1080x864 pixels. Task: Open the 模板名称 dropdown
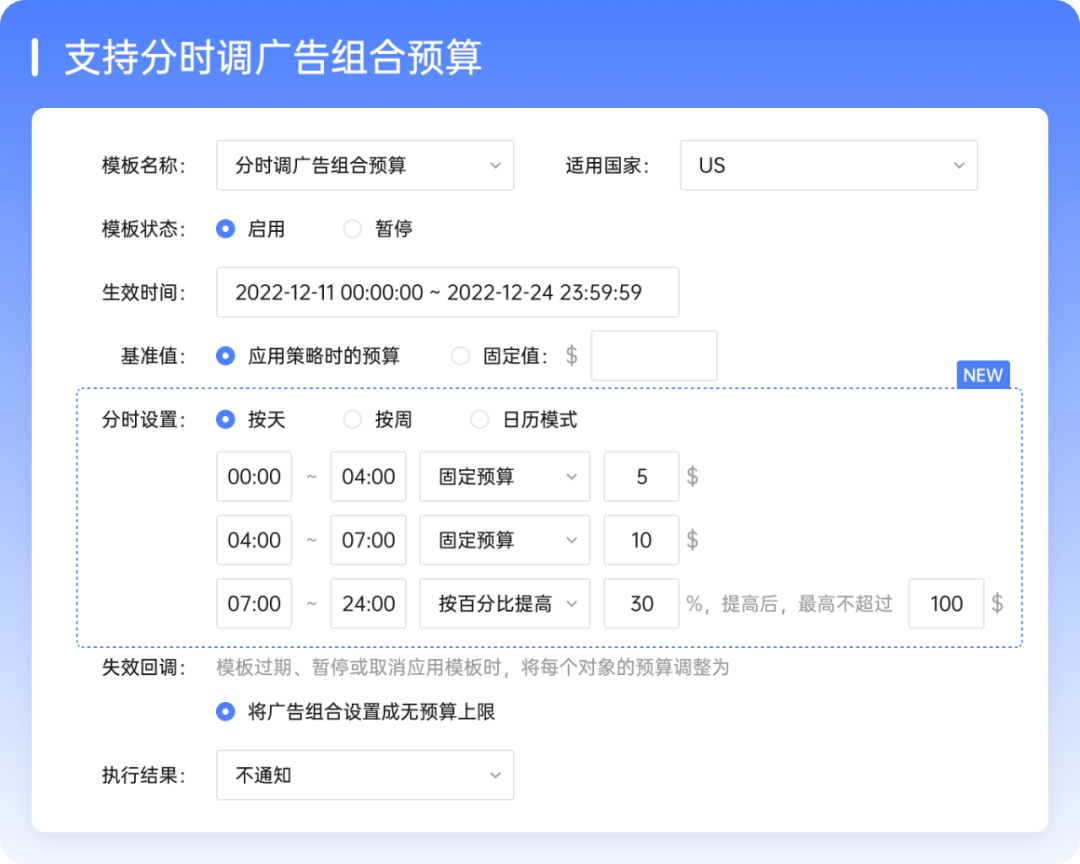pos(364,165)
